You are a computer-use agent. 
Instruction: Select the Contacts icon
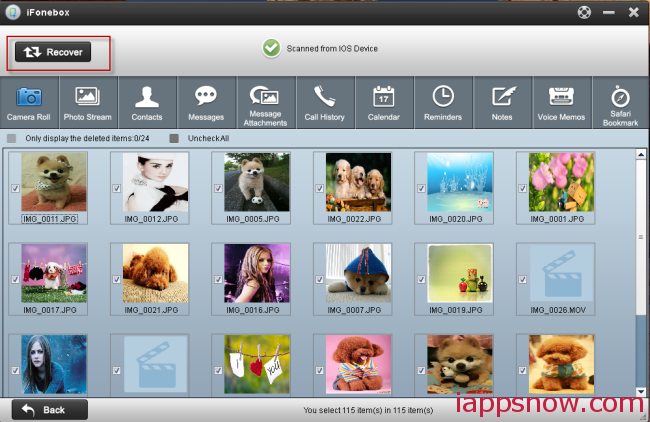(147, 103)
